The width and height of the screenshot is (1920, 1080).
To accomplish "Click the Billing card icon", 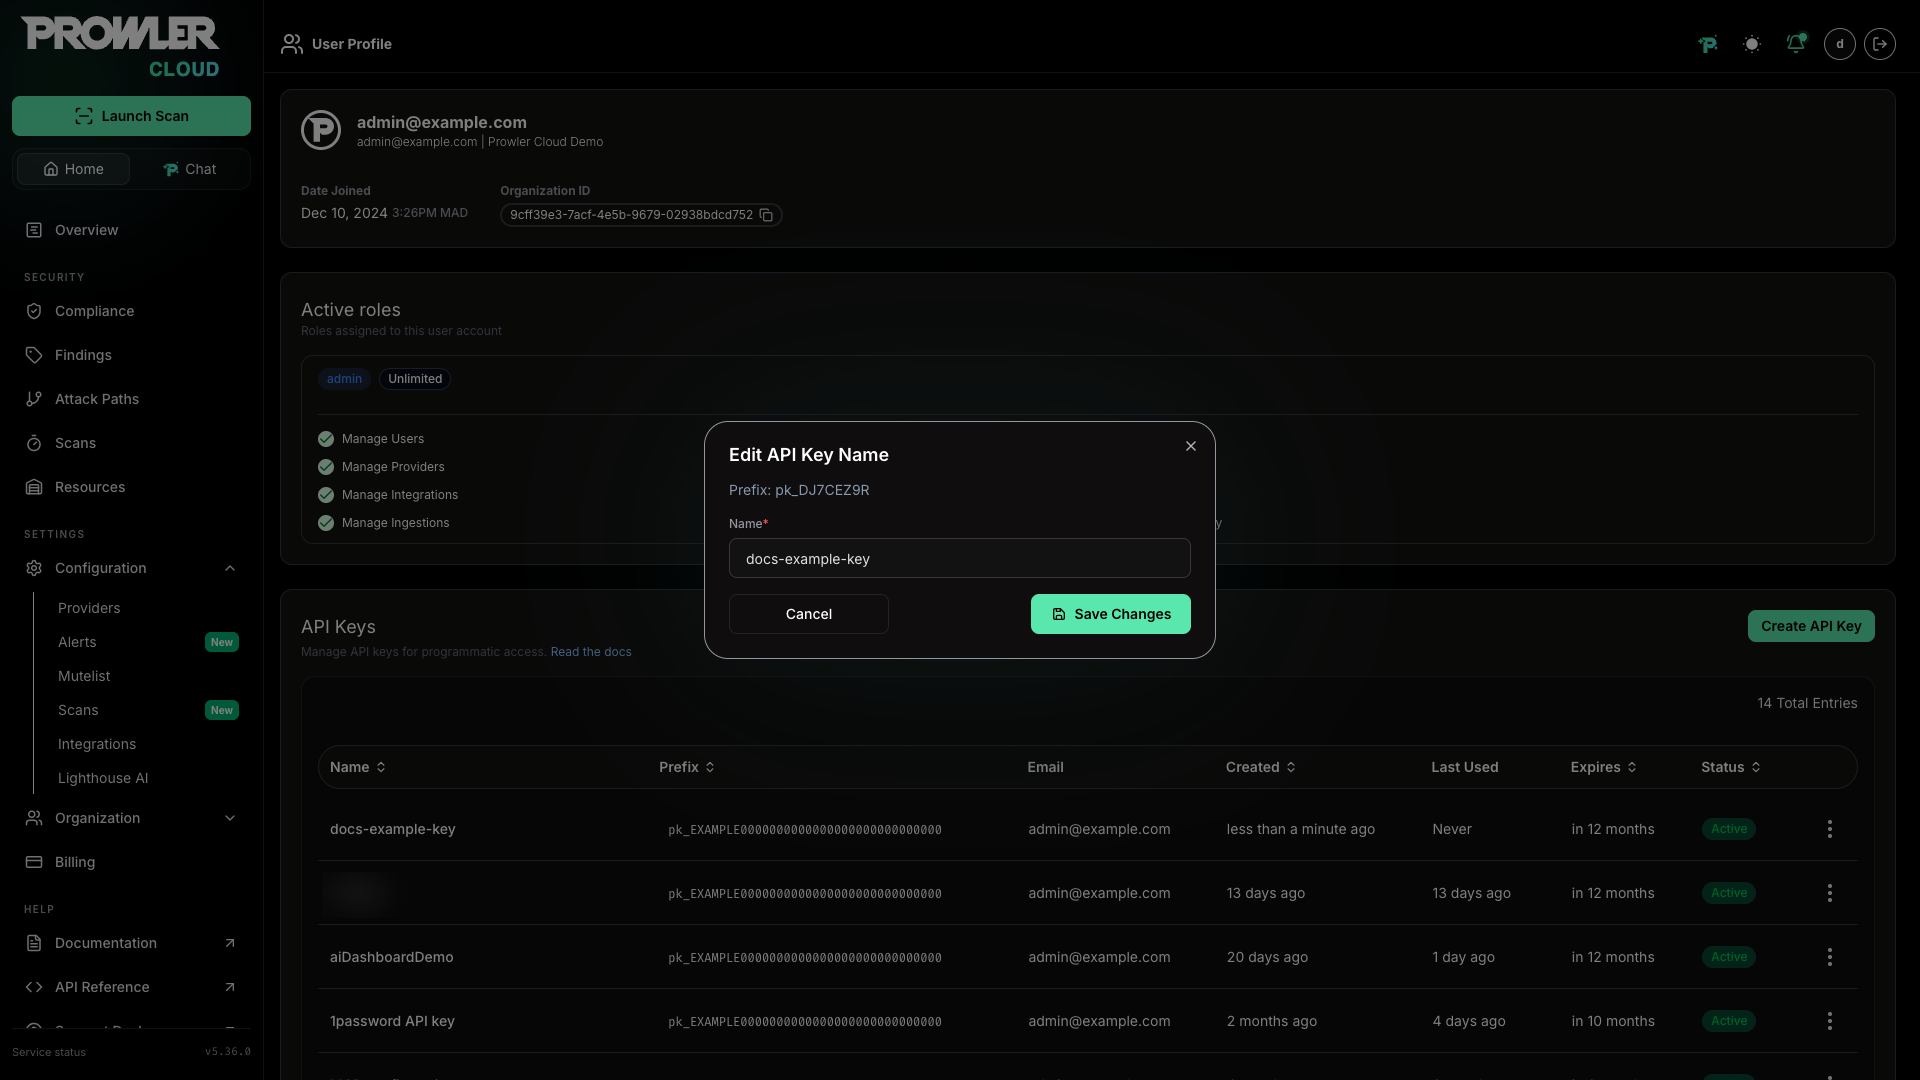I will (34, 862).
